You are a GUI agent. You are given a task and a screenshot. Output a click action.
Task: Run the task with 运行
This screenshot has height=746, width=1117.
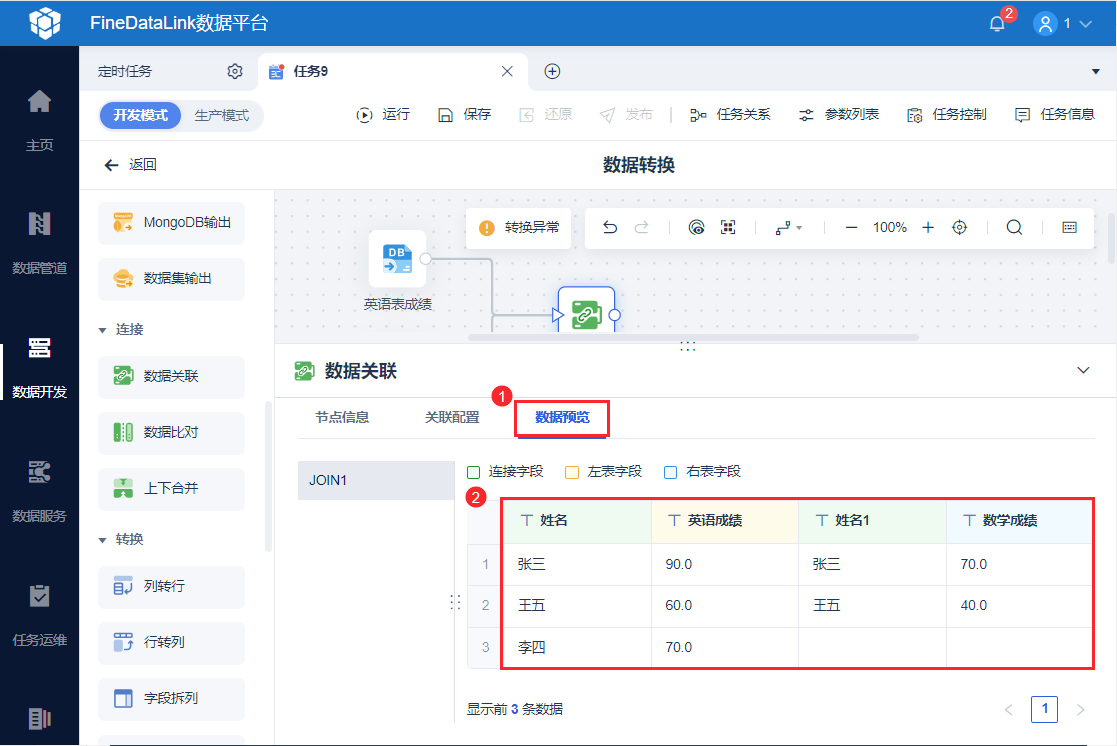coord(383,115)
